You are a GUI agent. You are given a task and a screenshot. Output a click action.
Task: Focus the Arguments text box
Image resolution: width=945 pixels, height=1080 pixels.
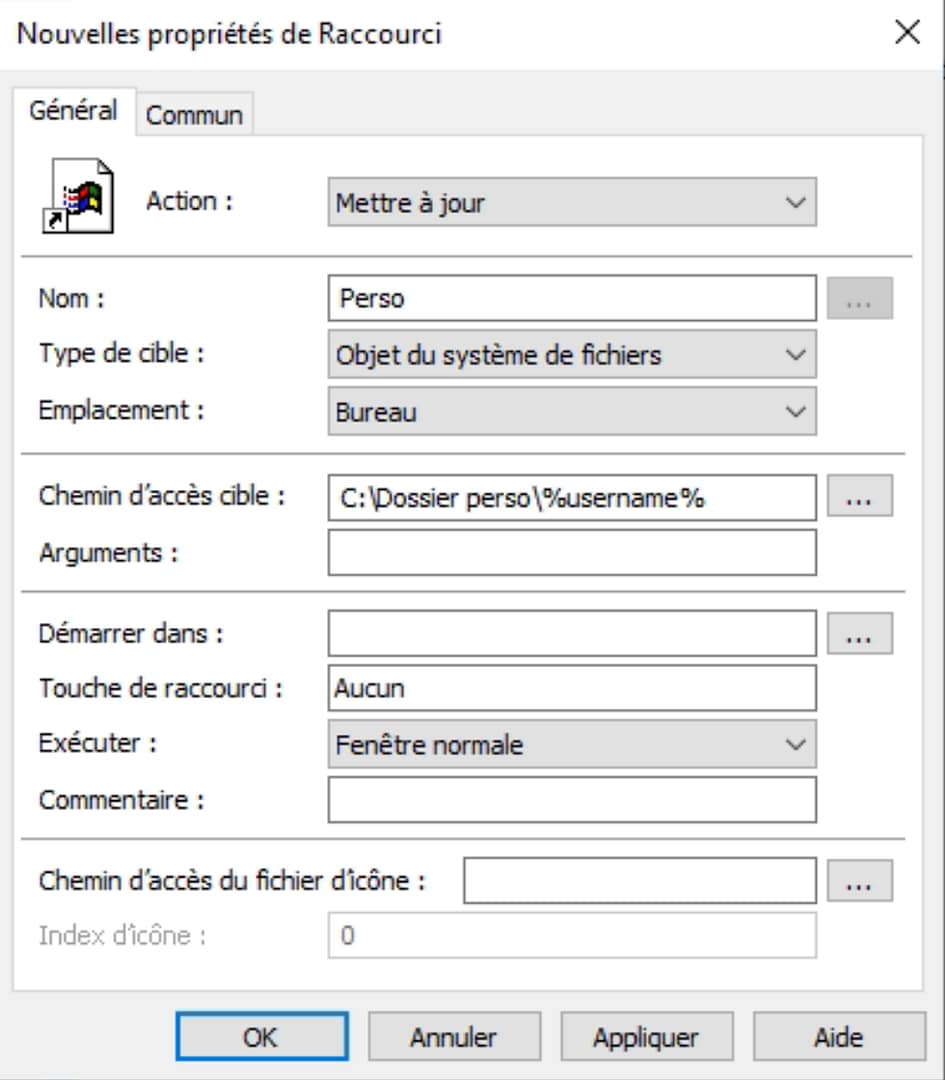(x=571, y=552)
